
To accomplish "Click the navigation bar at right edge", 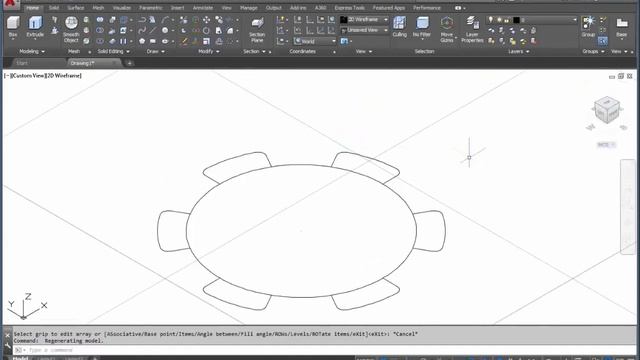I will [x=628, y=207].
